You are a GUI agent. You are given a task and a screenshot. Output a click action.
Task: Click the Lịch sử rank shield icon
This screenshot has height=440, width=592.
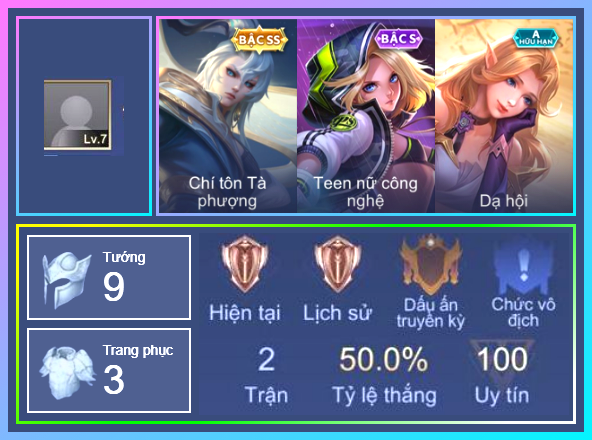pos(337,264)
